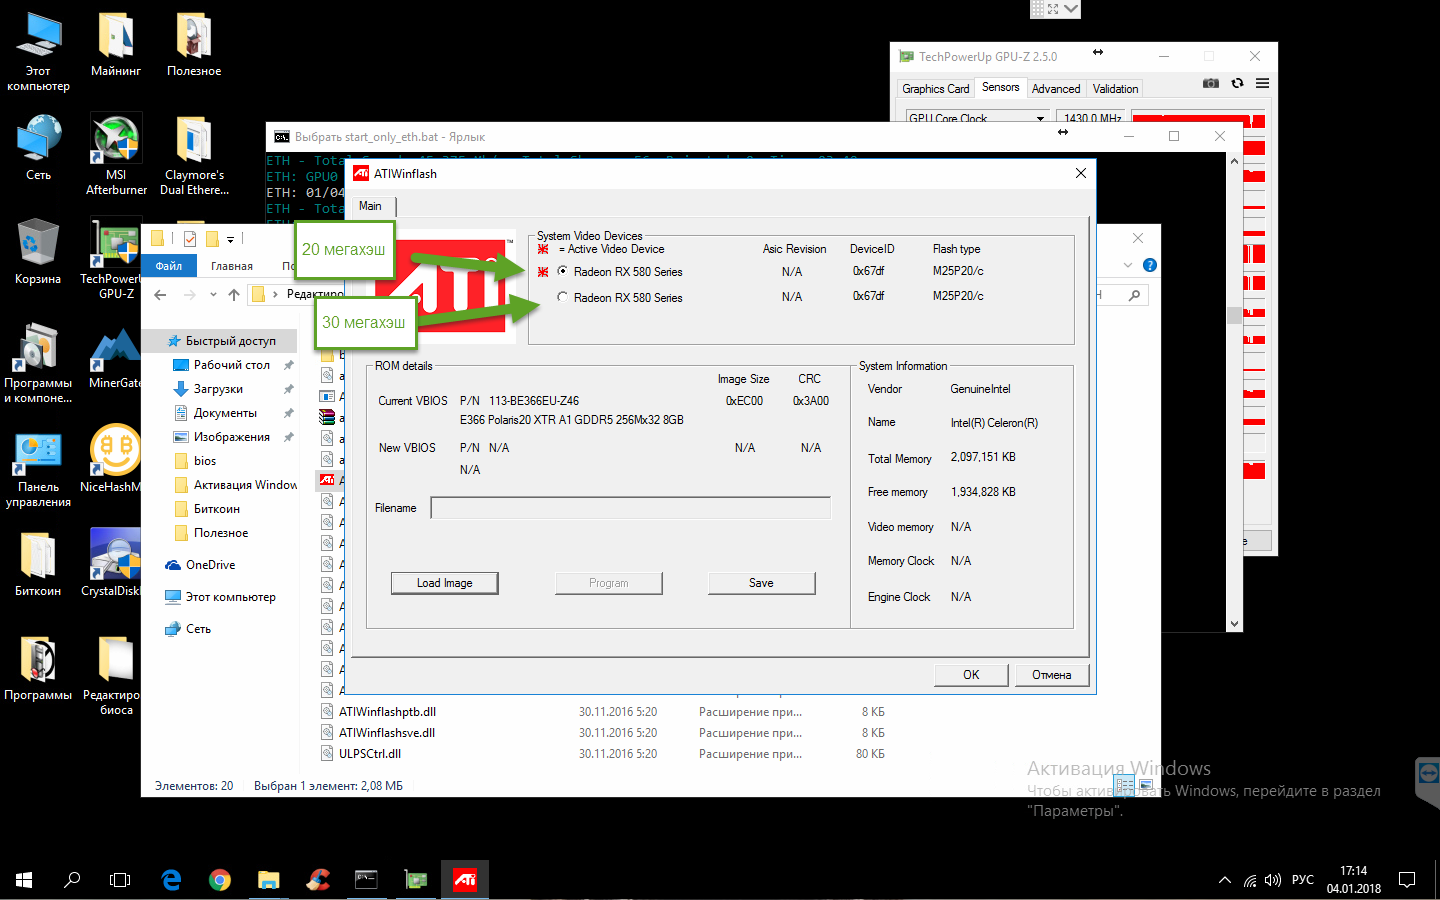Select the first, already-selected Radeon RX 580 Series radio
Screen dimensions: 1440x900
563,271
